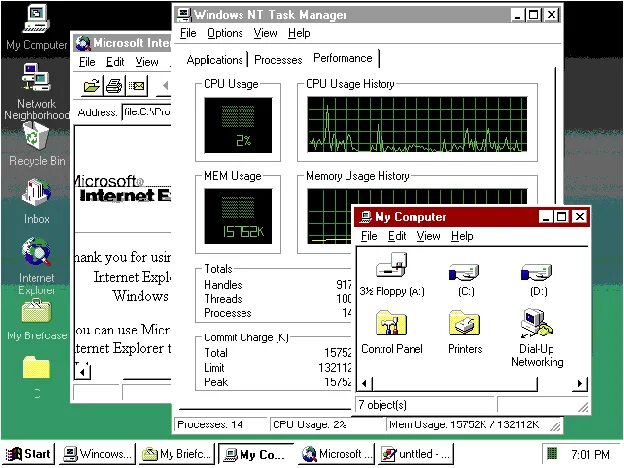Screen dimensions: 624x468
Task: Open Edit menu in Internet Explorer
Action: (x=115, y=62)
